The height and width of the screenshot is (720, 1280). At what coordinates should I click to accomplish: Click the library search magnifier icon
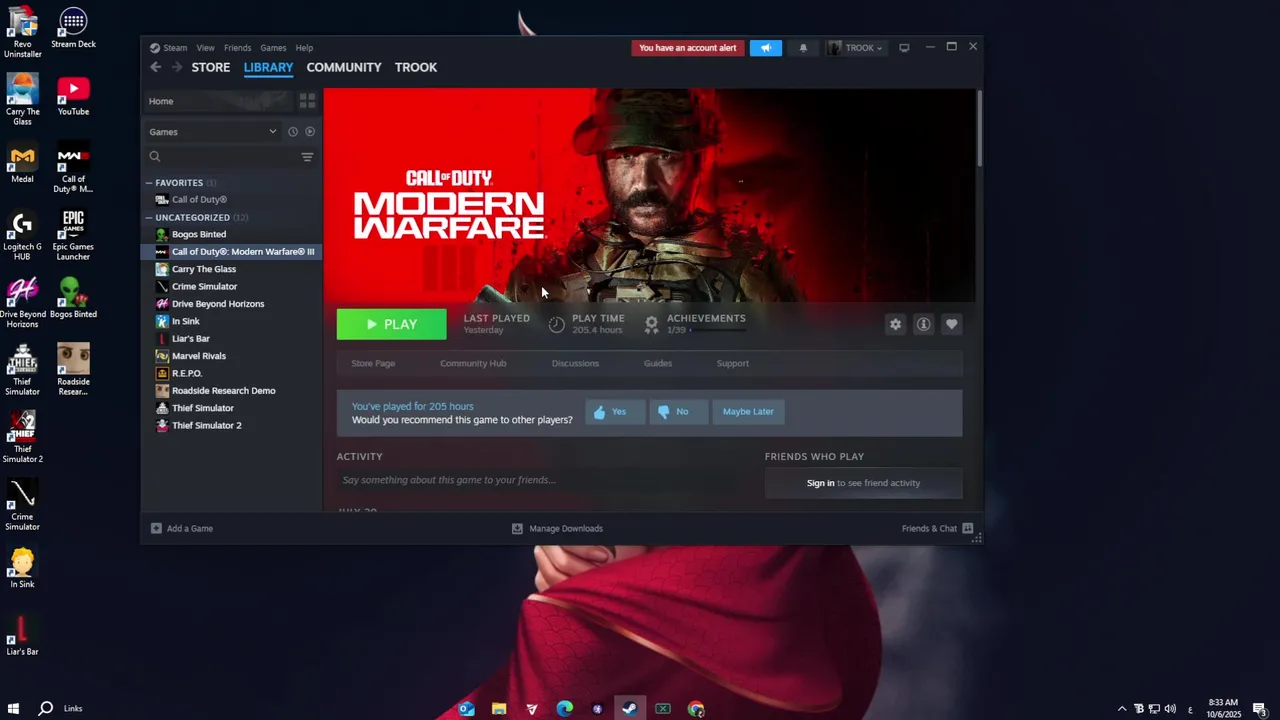tap(155, 157)
